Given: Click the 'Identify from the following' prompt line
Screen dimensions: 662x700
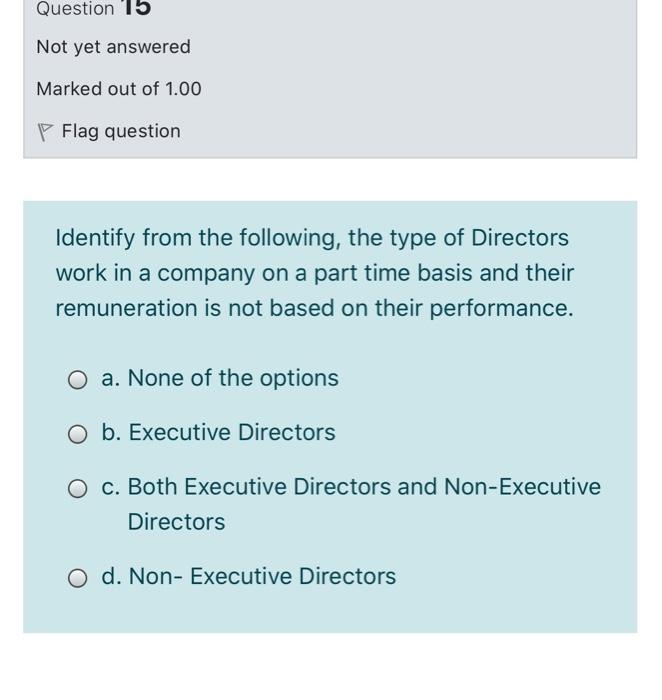Looking at the screenshot, I should click(x=312, y=238).
